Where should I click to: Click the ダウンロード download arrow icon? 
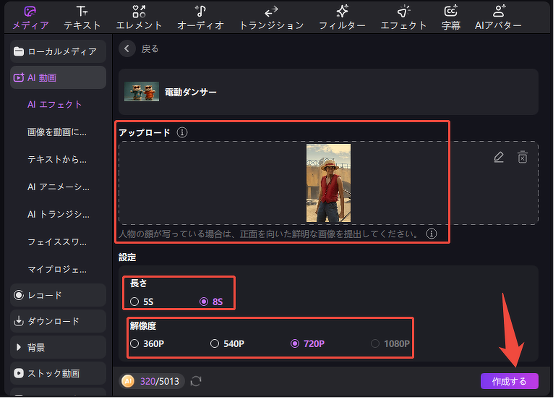click(x=18, y=321)
